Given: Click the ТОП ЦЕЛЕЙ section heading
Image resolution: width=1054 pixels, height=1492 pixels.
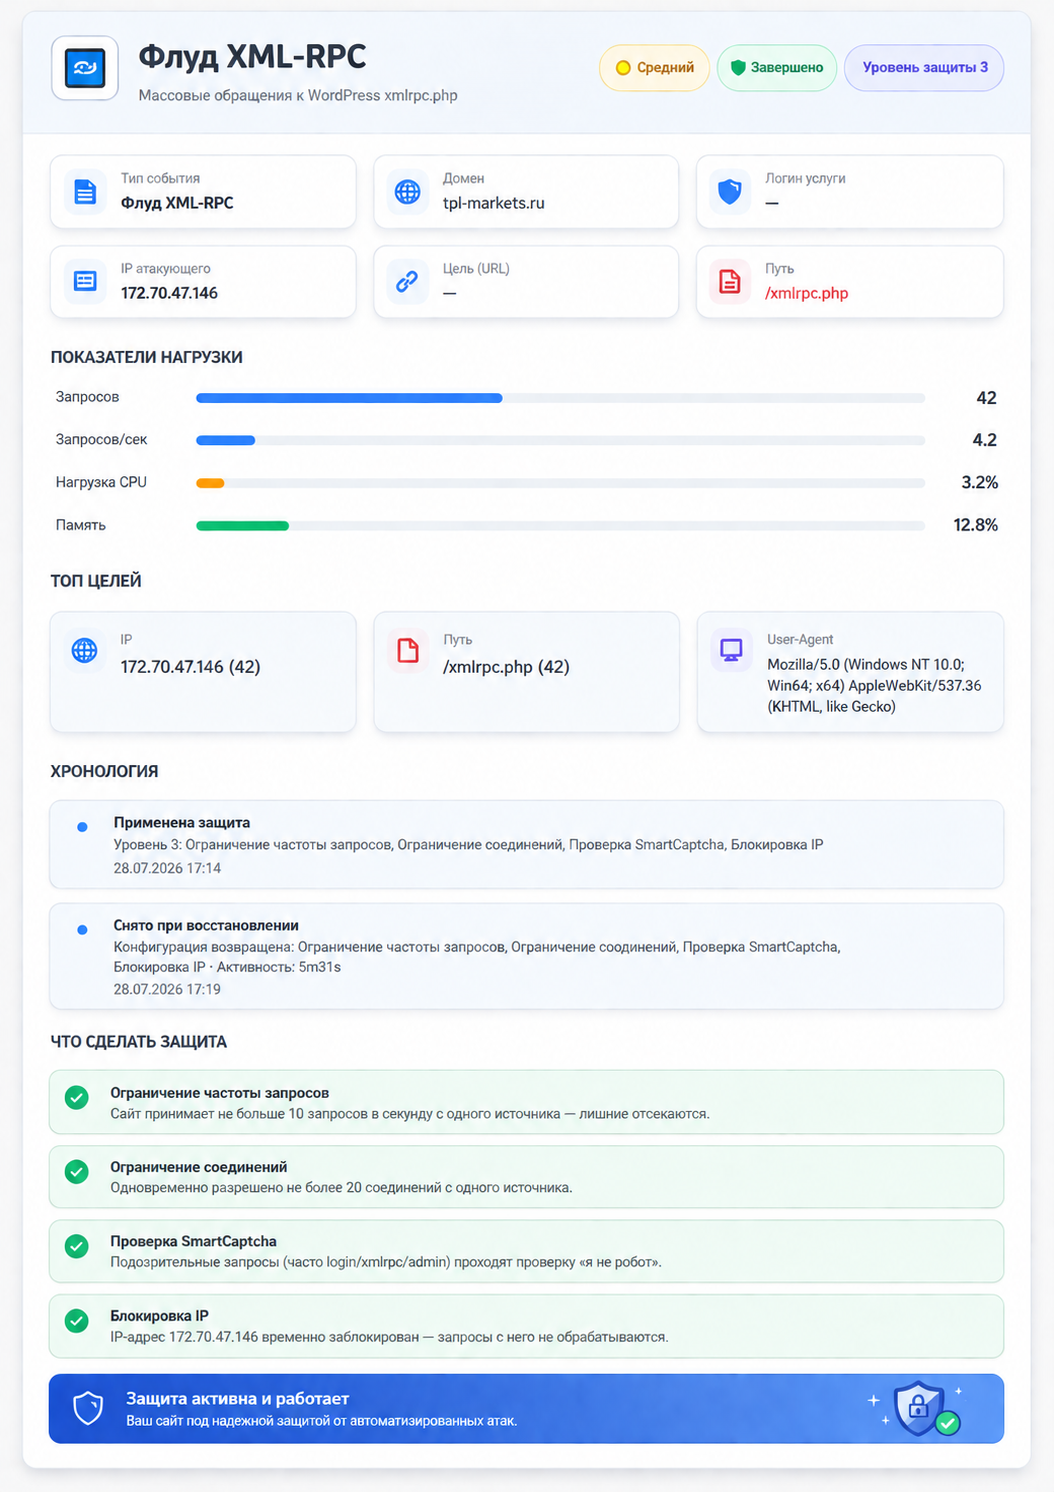Looking at the screenshot, I should (x=96, y=581).
